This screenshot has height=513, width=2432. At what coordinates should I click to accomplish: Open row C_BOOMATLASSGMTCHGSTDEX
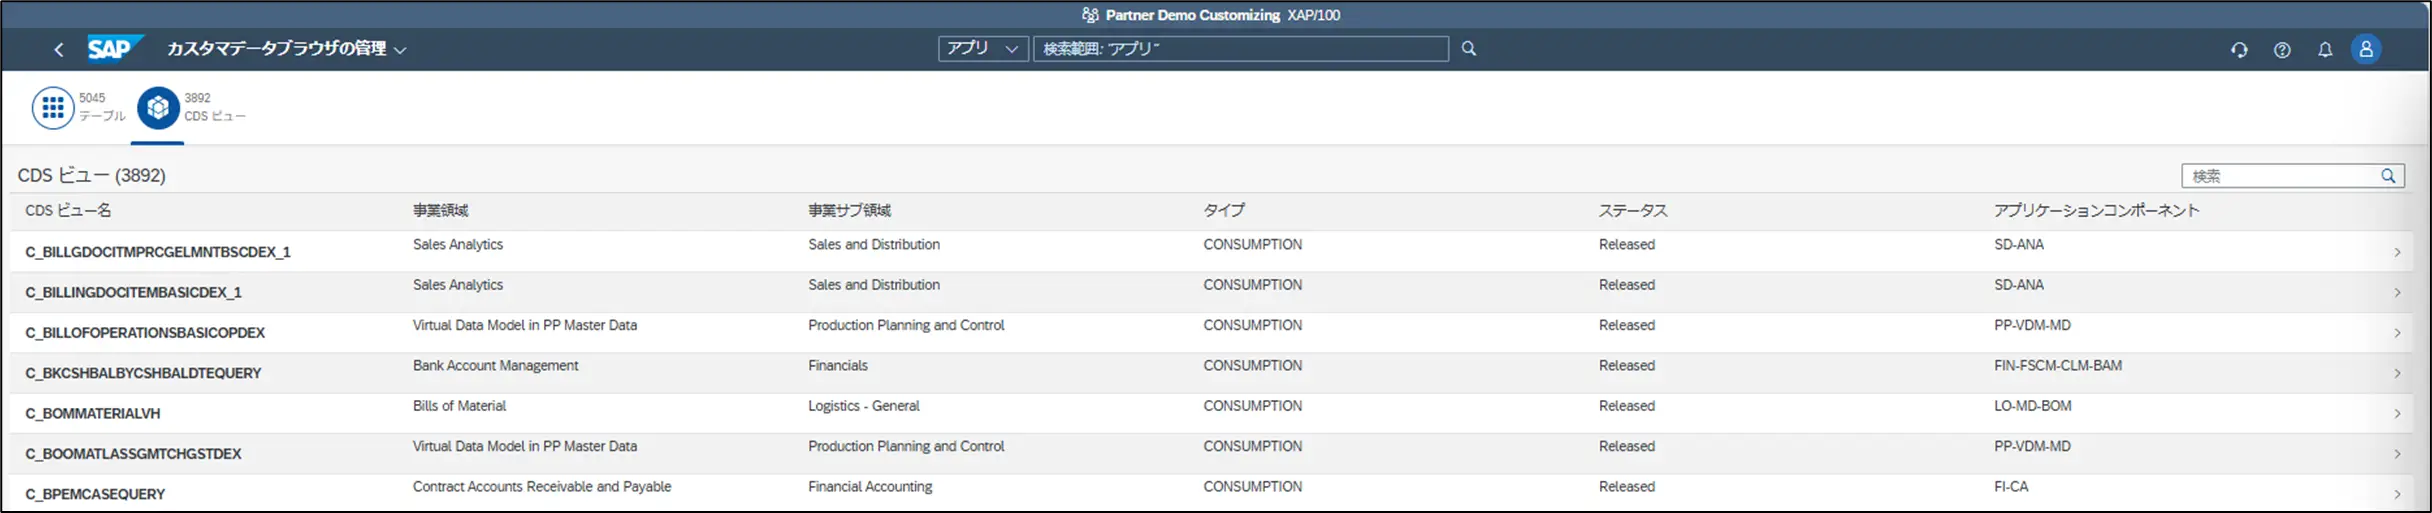tap(1211, 453)
